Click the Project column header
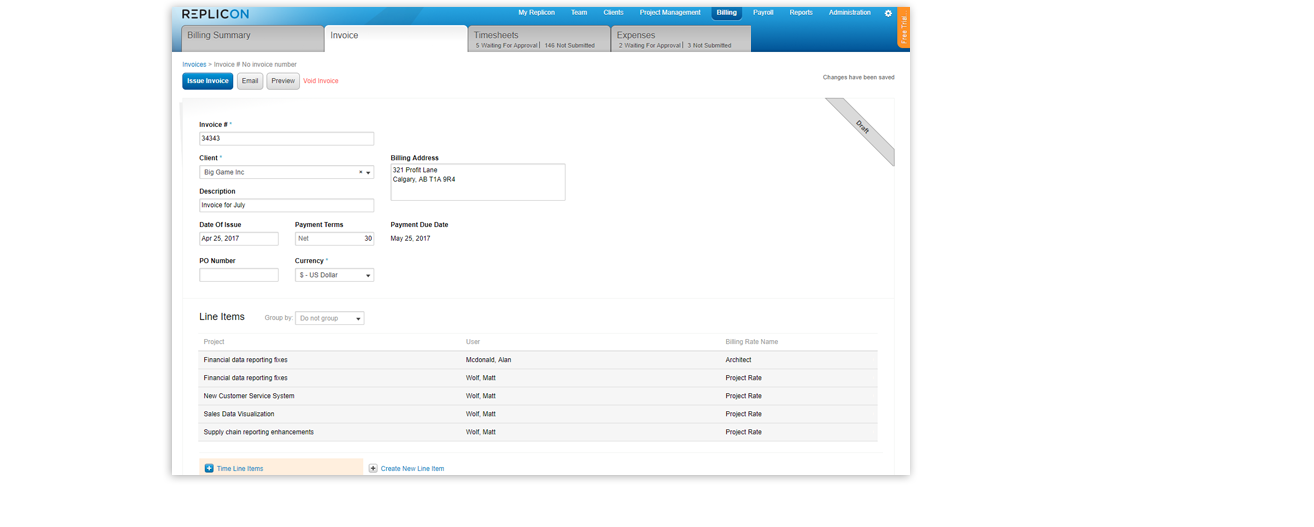Viewport: 1314px width, 527px height. [214, 342]
